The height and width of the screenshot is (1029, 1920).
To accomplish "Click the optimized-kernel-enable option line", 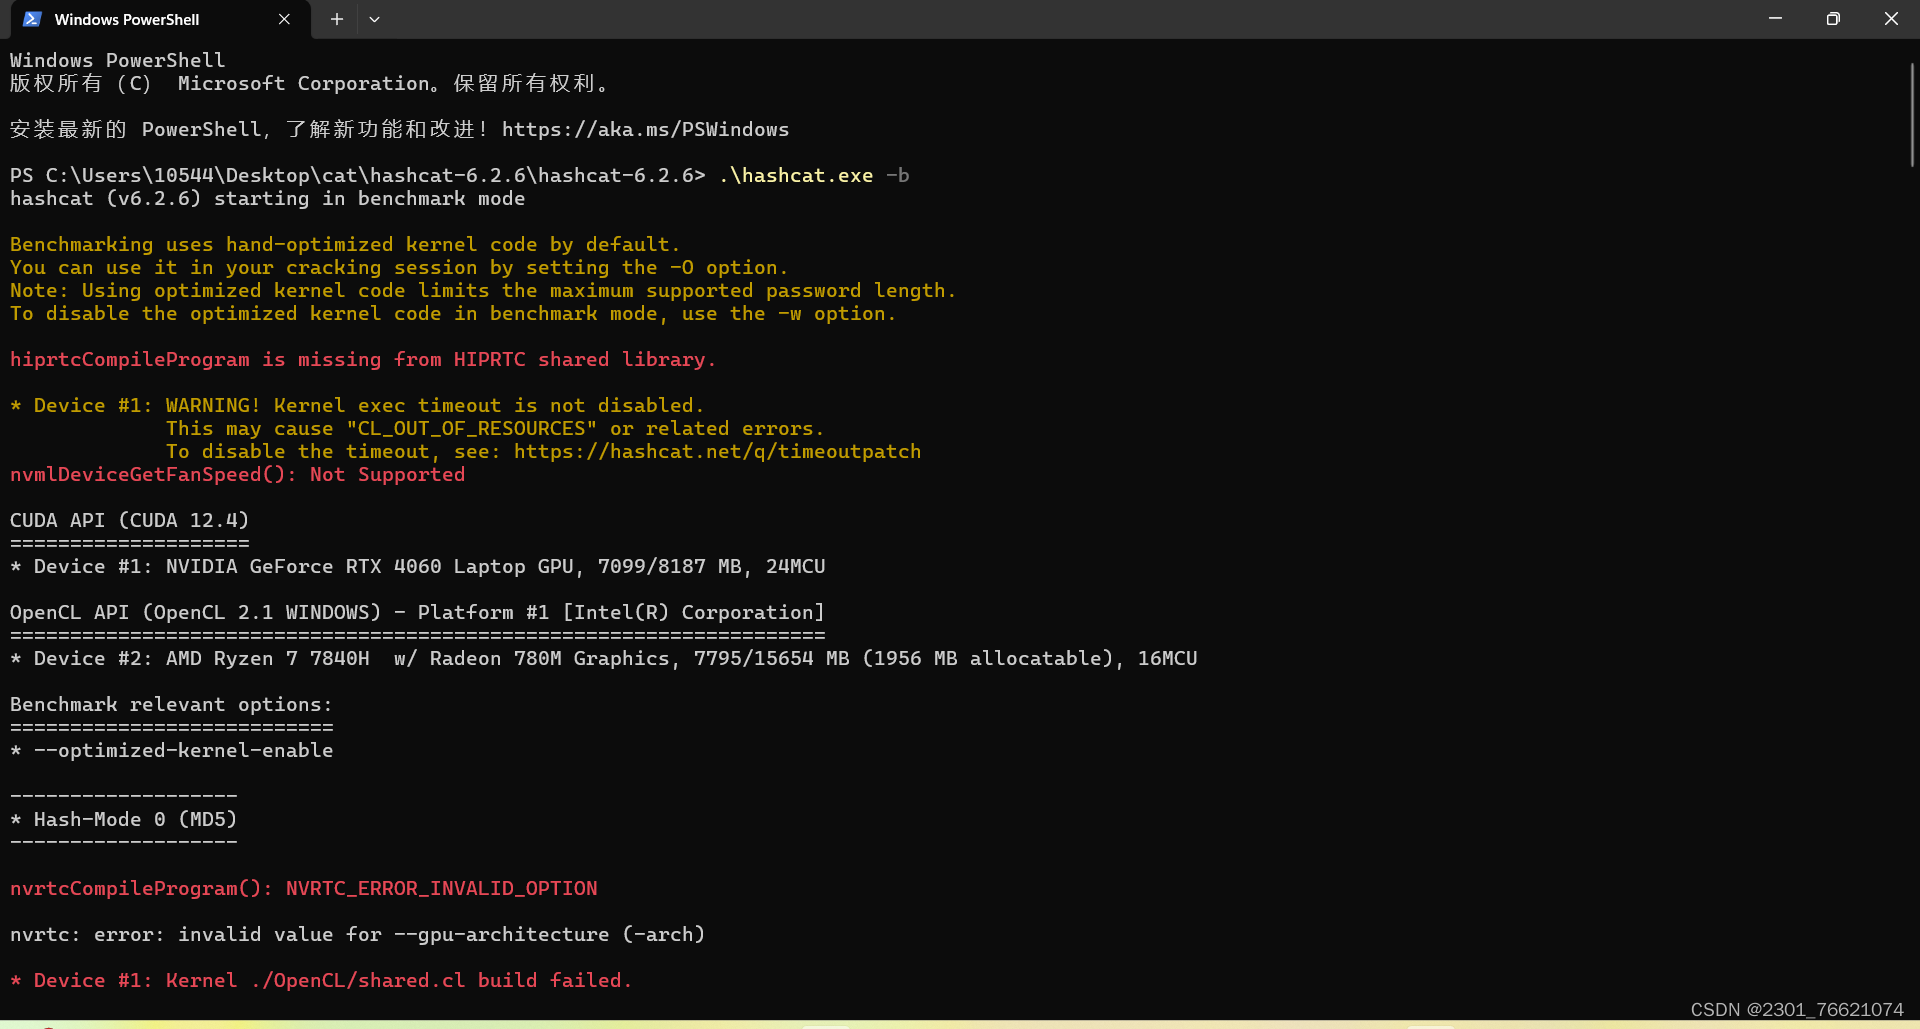I will coord(171,750).
